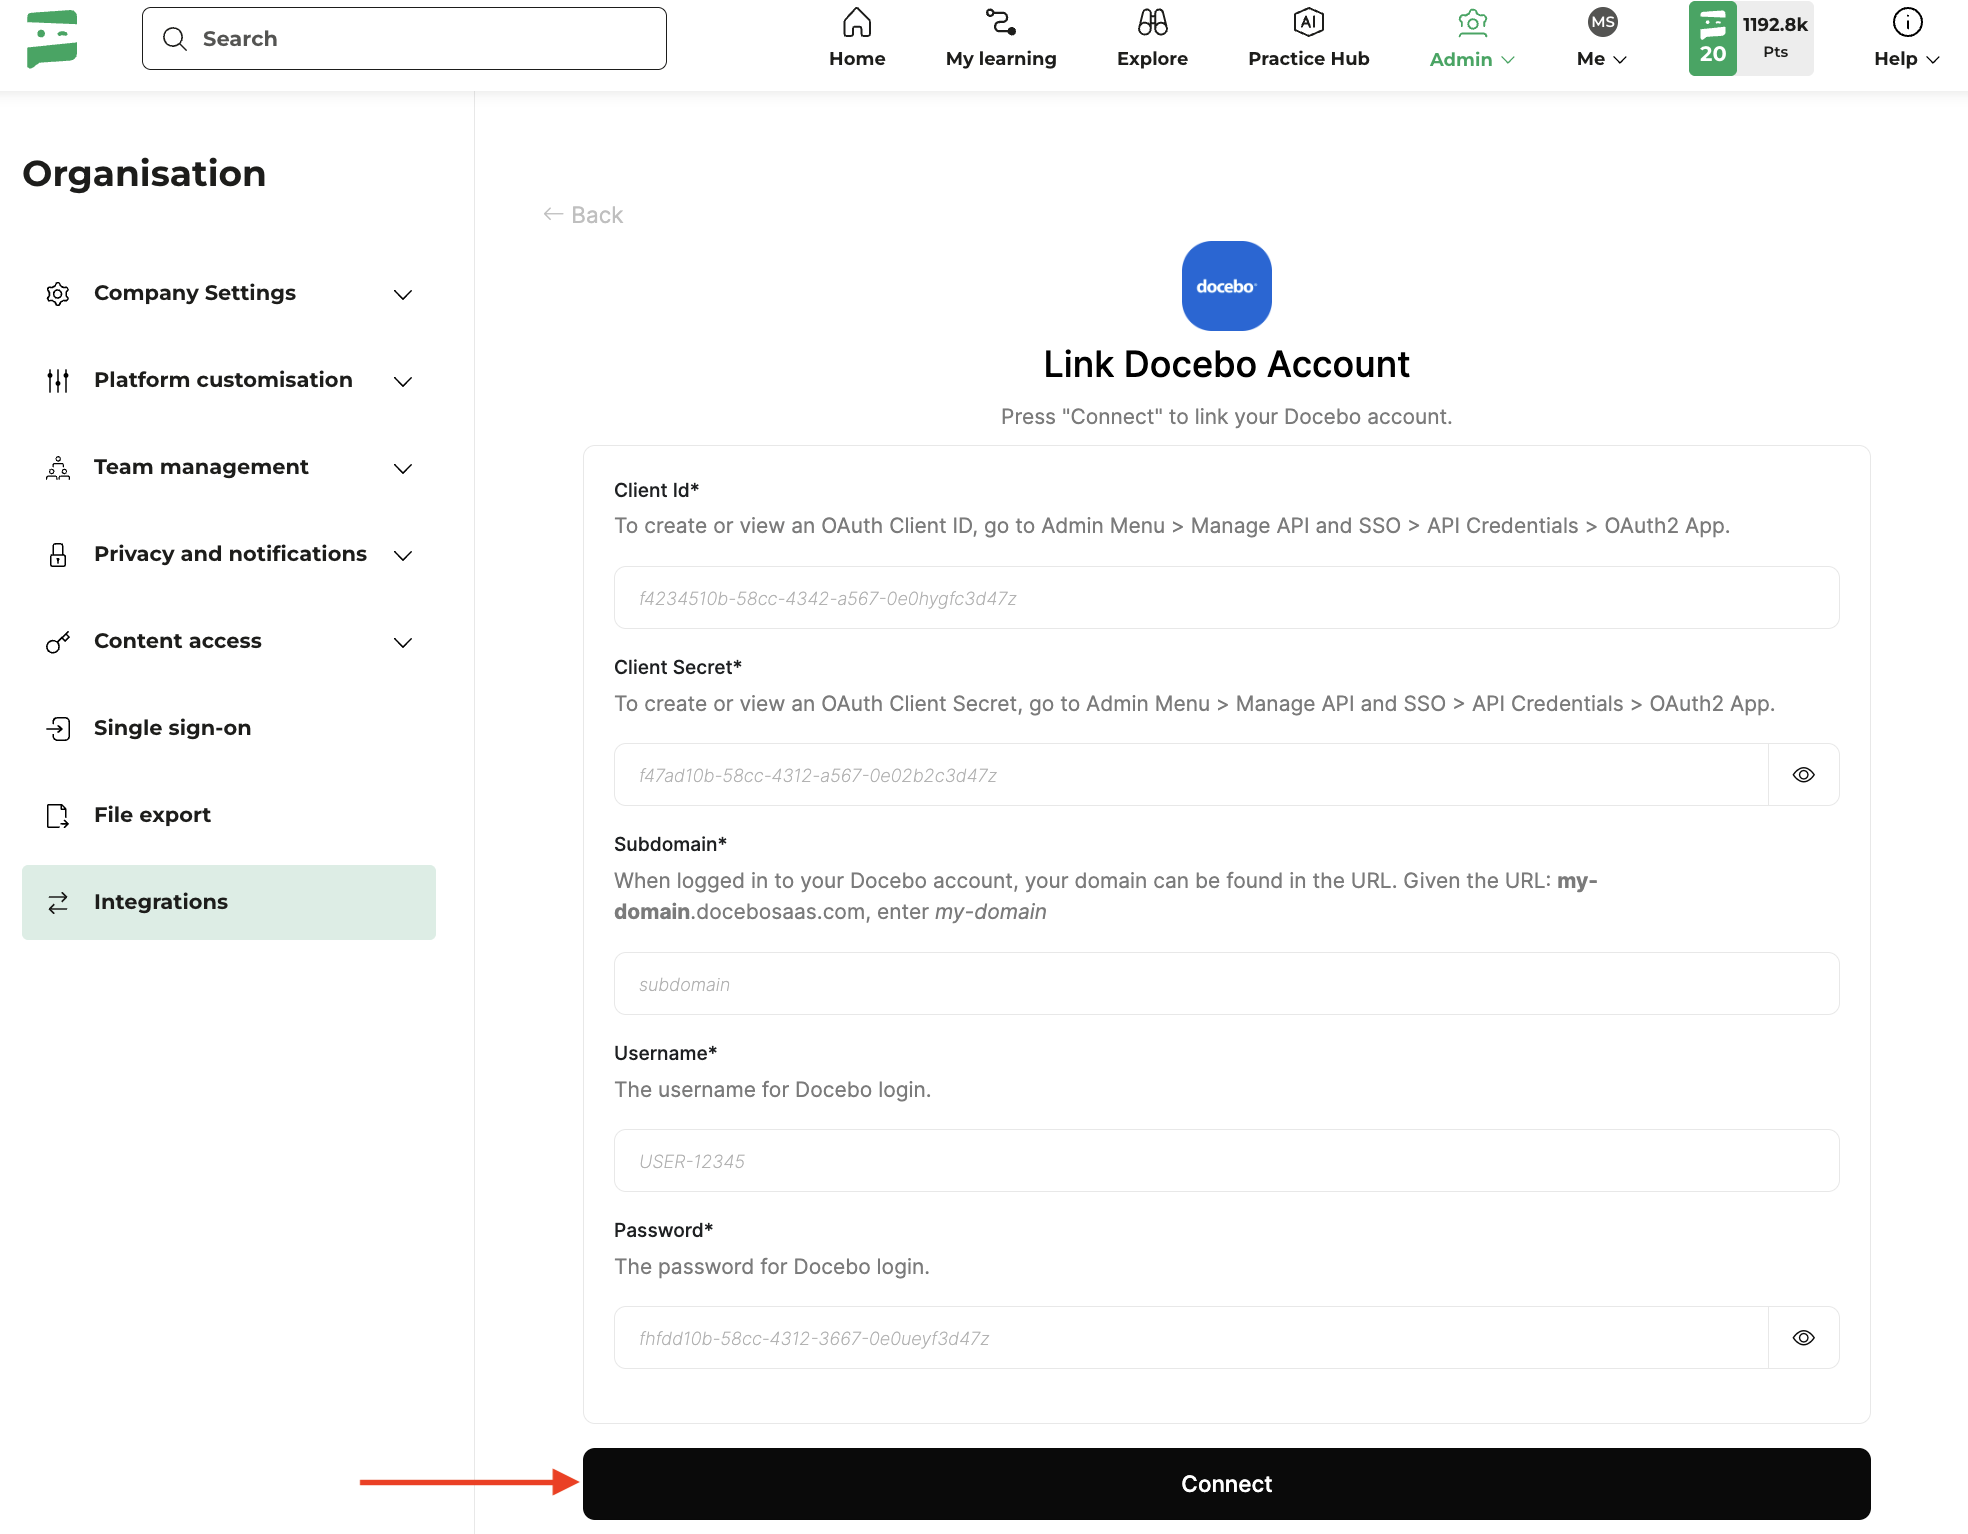Click the Platform customisation label
1968x1534 pixels.
(x=223, y=380)
